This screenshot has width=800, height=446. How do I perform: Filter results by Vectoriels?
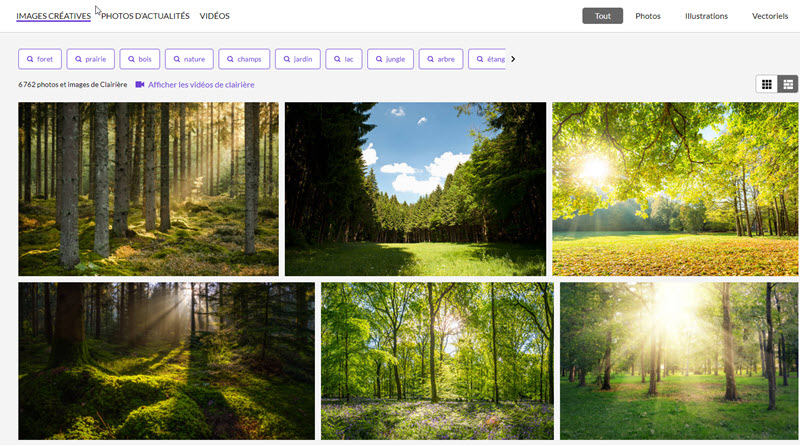[x=770, y=16]
